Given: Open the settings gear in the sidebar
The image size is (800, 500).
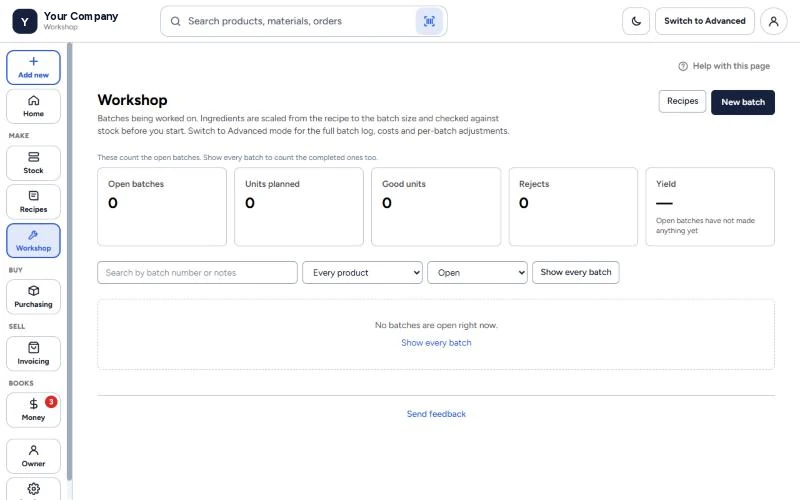Looking at the screenshot, I should (33, 489).
